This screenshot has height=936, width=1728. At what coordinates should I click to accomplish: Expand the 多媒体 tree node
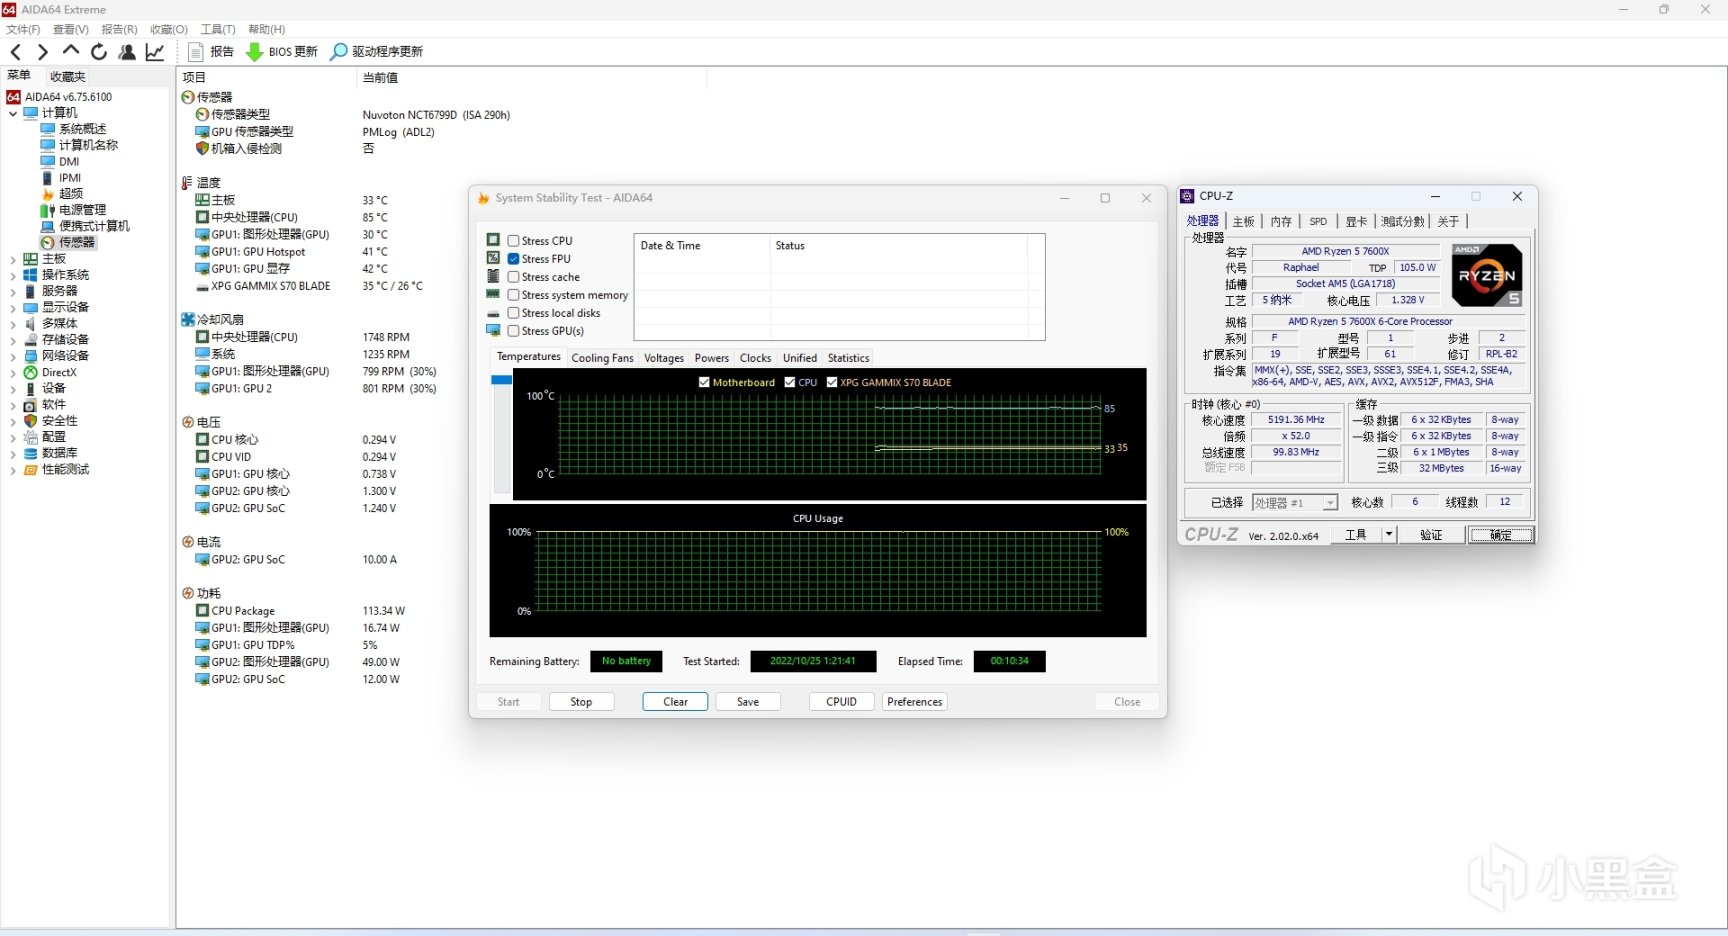[x=13, y=324]
